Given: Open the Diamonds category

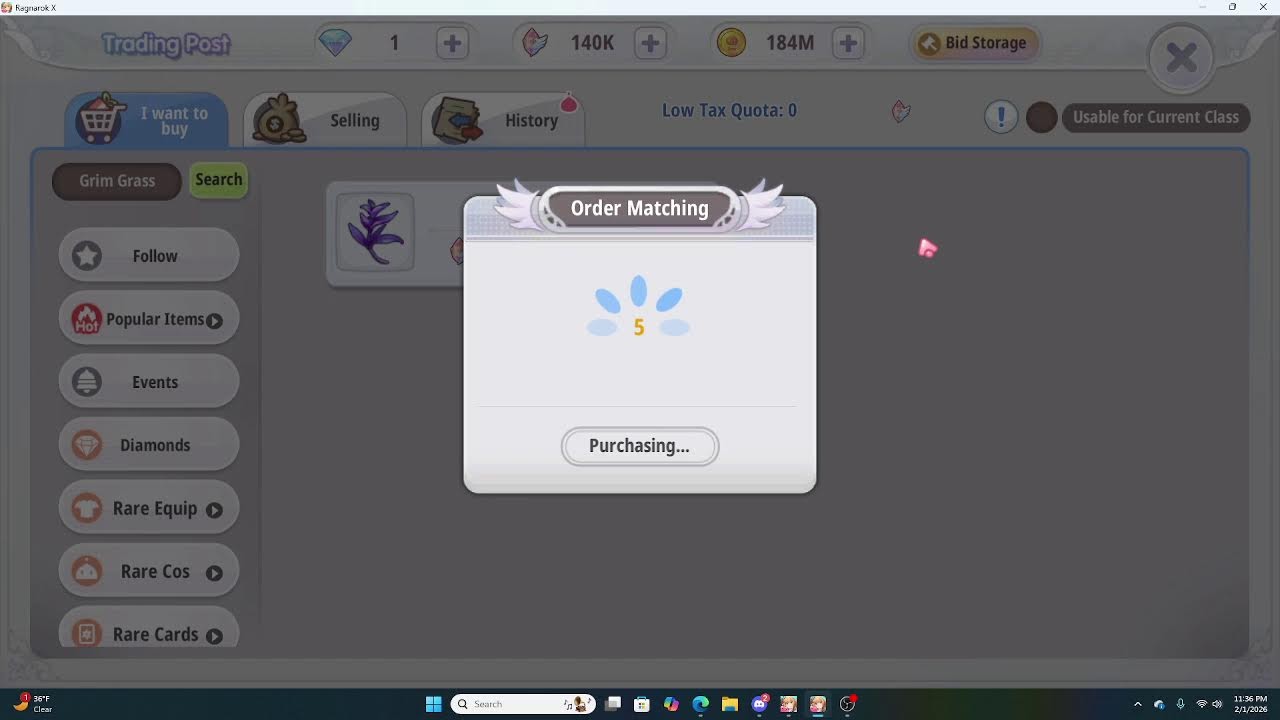Looking at the screenshot, I should 149,445.
